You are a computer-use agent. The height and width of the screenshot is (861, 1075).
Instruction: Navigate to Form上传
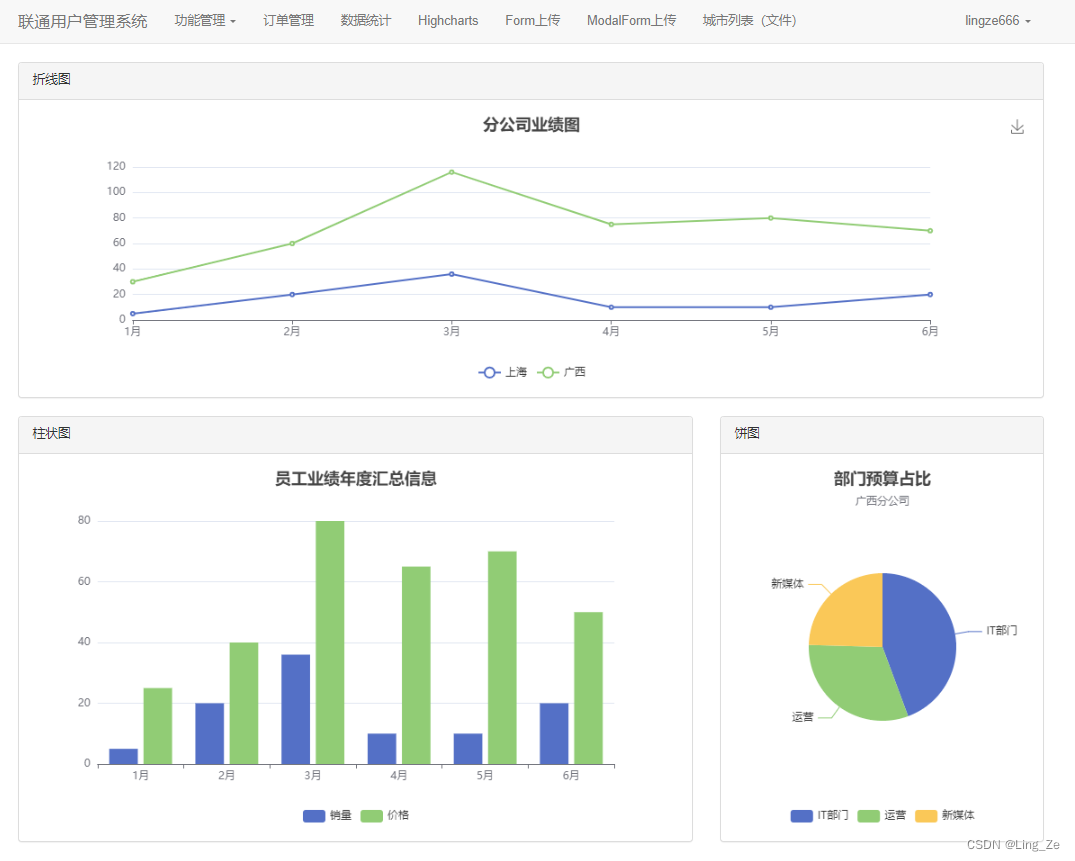[x=533, y=21]
